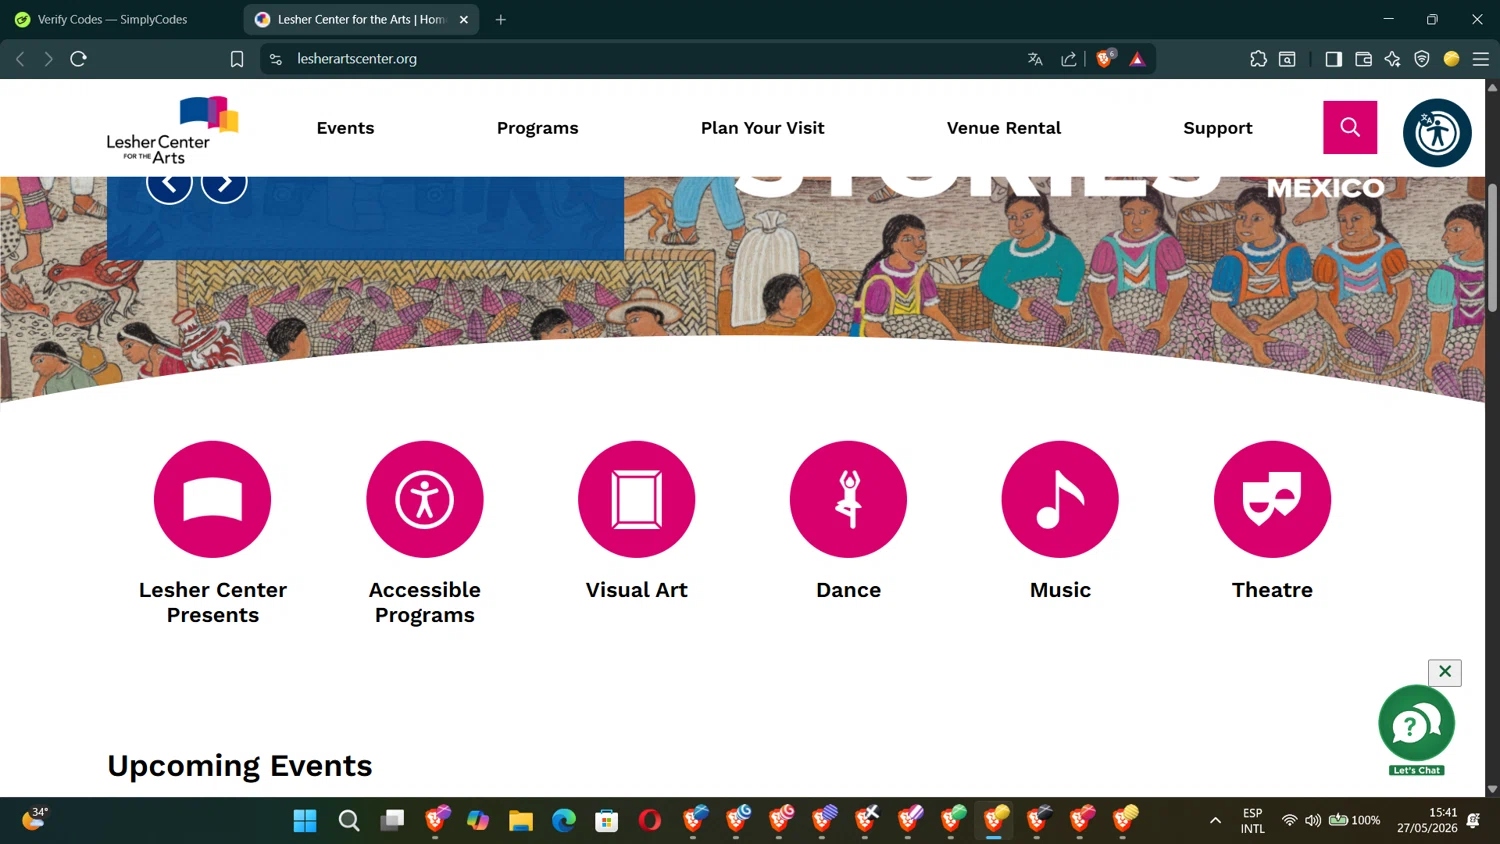This screenshot has height=844, width=1500.
Task: Open the Let's Chat help bubble
Action: [x=1416, y=729]
